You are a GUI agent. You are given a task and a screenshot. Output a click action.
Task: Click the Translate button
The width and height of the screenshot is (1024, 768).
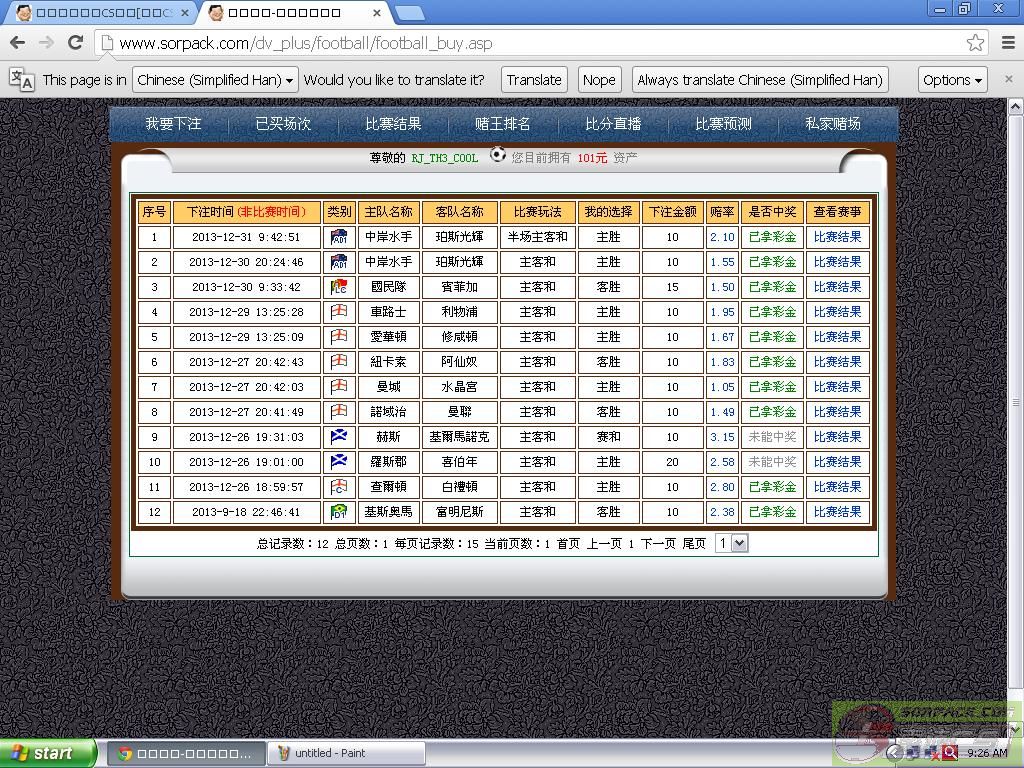click(533, 80)
